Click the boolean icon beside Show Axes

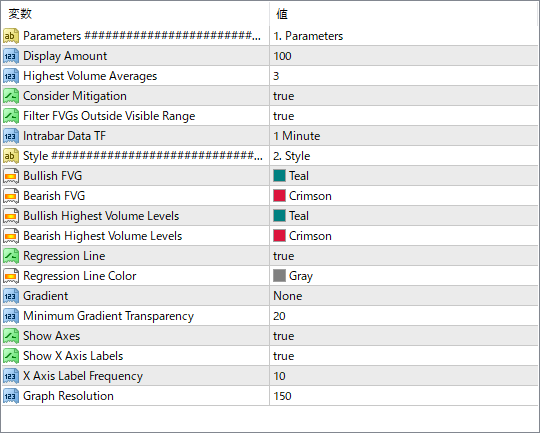[11, 336]
